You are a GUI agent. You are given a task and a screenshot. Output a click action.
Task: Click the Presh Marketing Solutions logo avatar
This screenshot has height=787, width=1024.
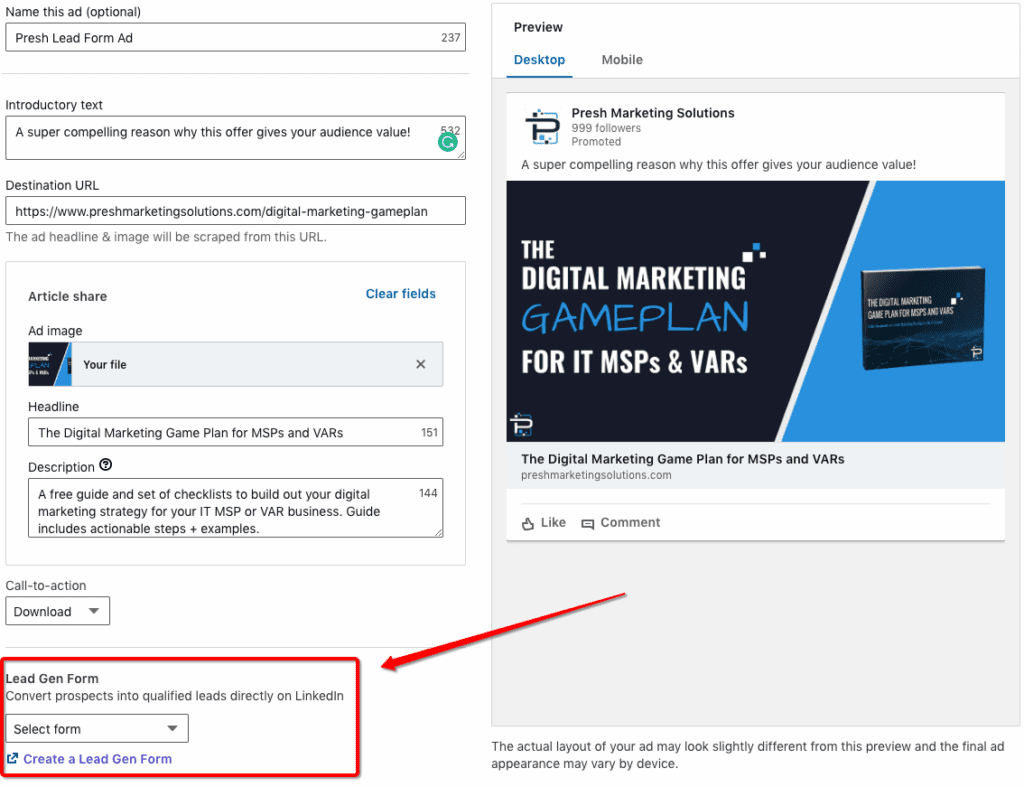[542, 127]
